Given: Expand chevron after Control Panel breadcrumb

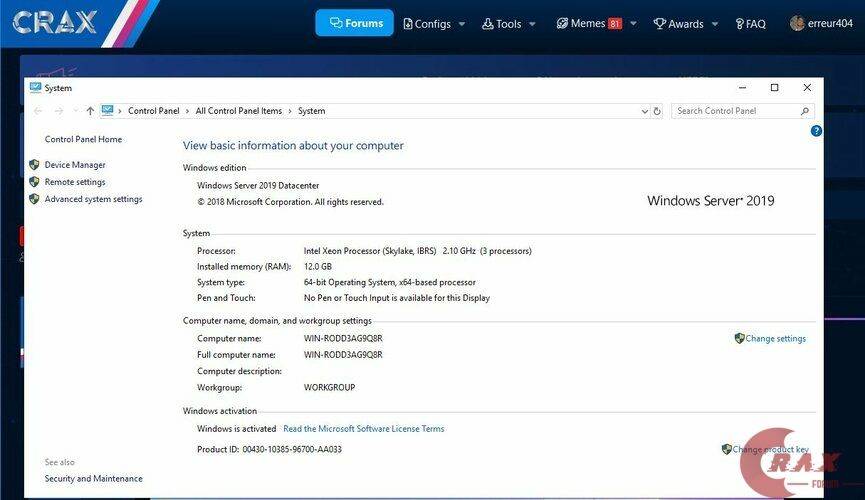Looking at the screenshot, I should tap(188, 111).
